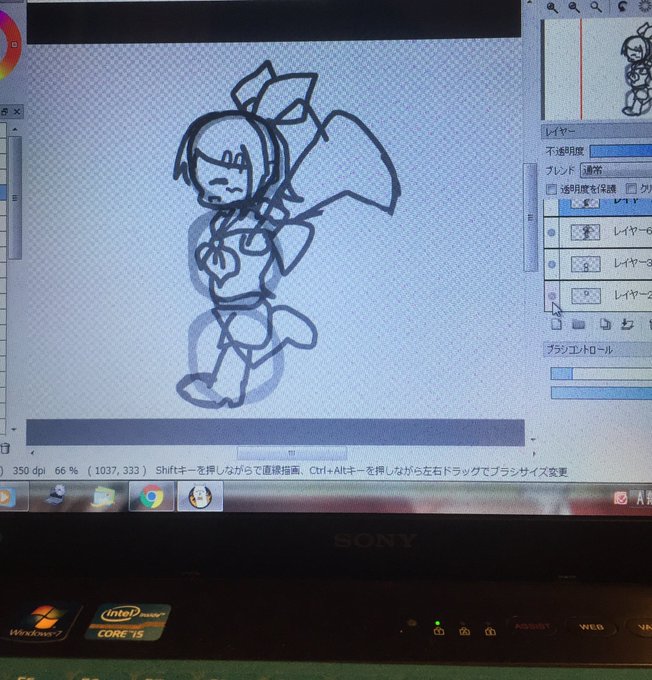This screenshot has width=652, height=680.
Task: Click the ブラシコントロール panel header
Action: tap(598, 349)
